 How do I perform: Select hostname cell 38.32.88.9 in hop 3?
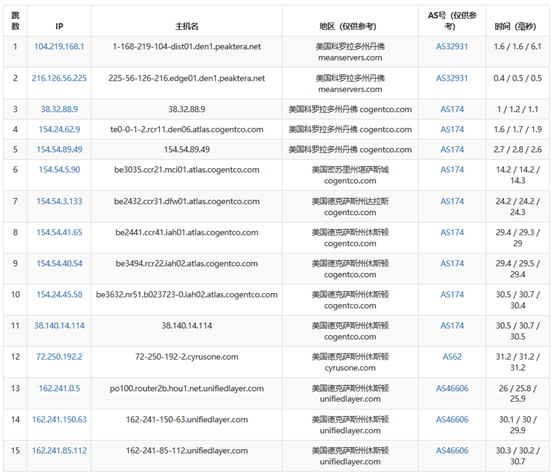coord(187,109)
